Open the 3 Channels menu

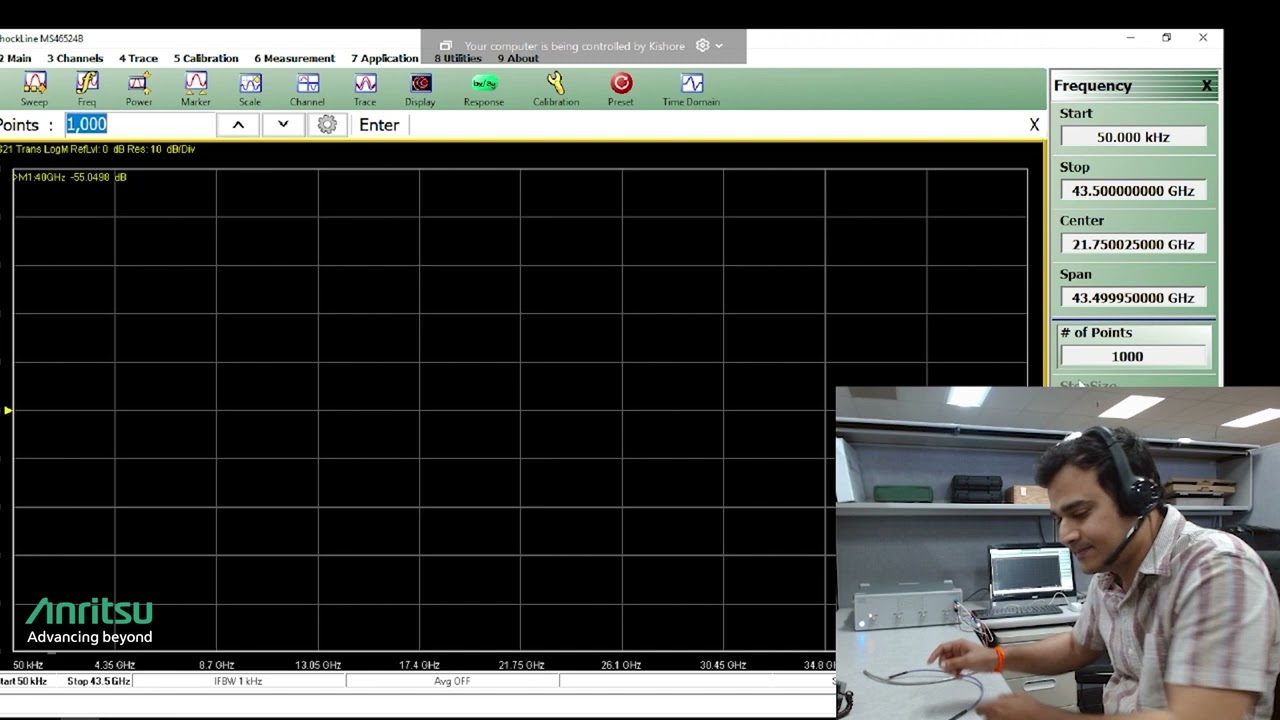pyautogui.click(x=75, y=58)
